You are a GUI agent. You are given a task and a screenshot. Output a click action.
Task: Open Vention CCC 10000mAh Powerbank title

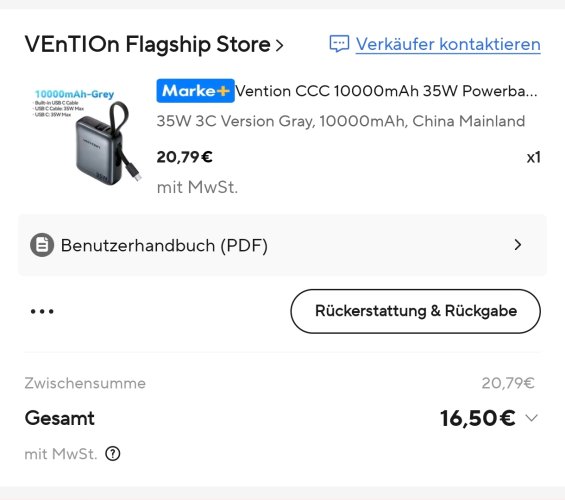click(386, 91)
